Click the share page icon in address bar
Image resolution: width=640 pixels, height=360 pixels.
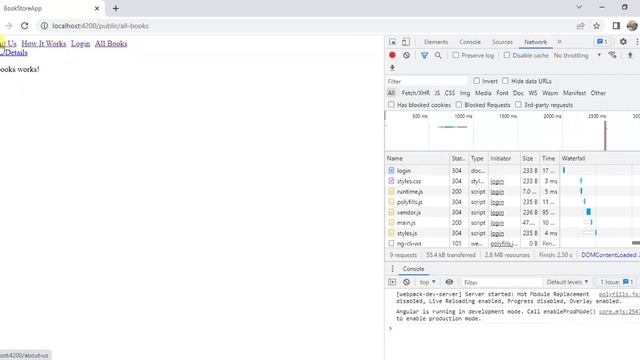(580, 26)
